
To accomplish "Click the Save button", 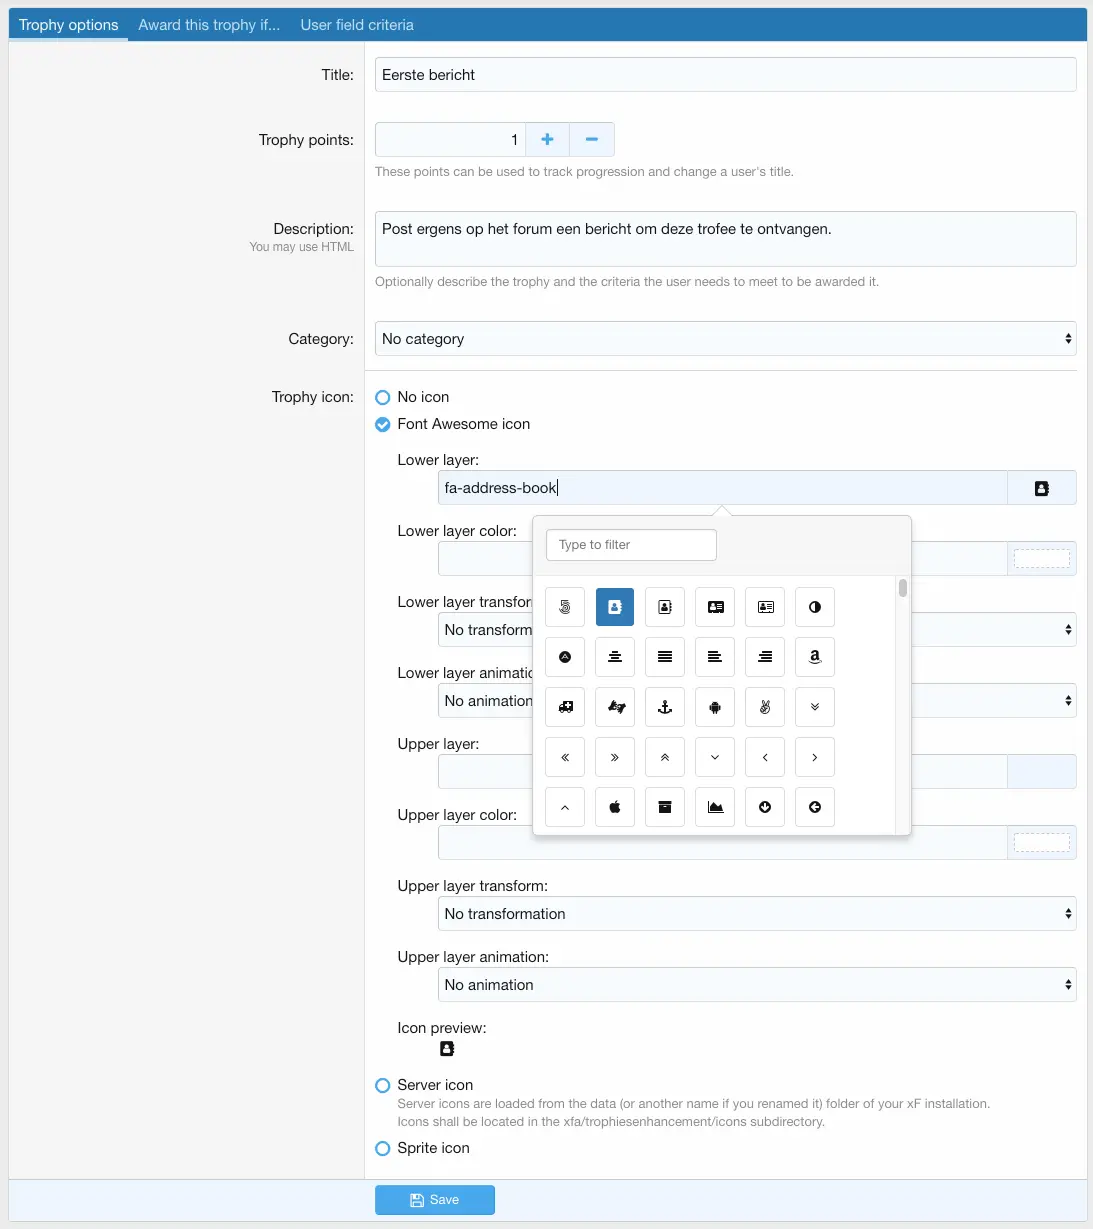I will (x=435, y=1200).
